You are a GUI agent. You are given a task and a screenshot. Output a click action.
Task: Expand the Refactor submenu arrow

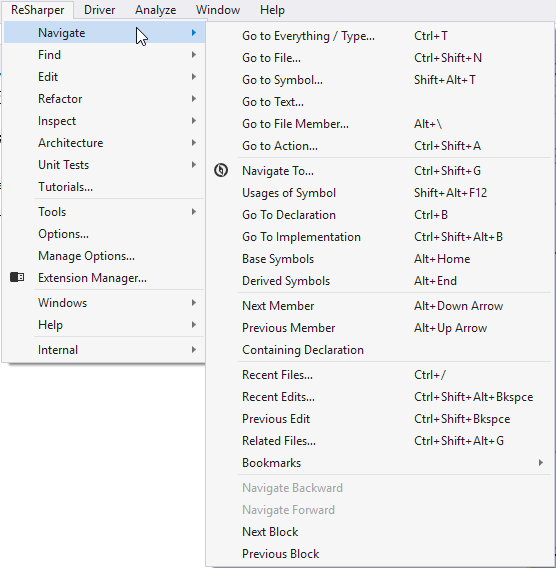[x=194, y=99]
